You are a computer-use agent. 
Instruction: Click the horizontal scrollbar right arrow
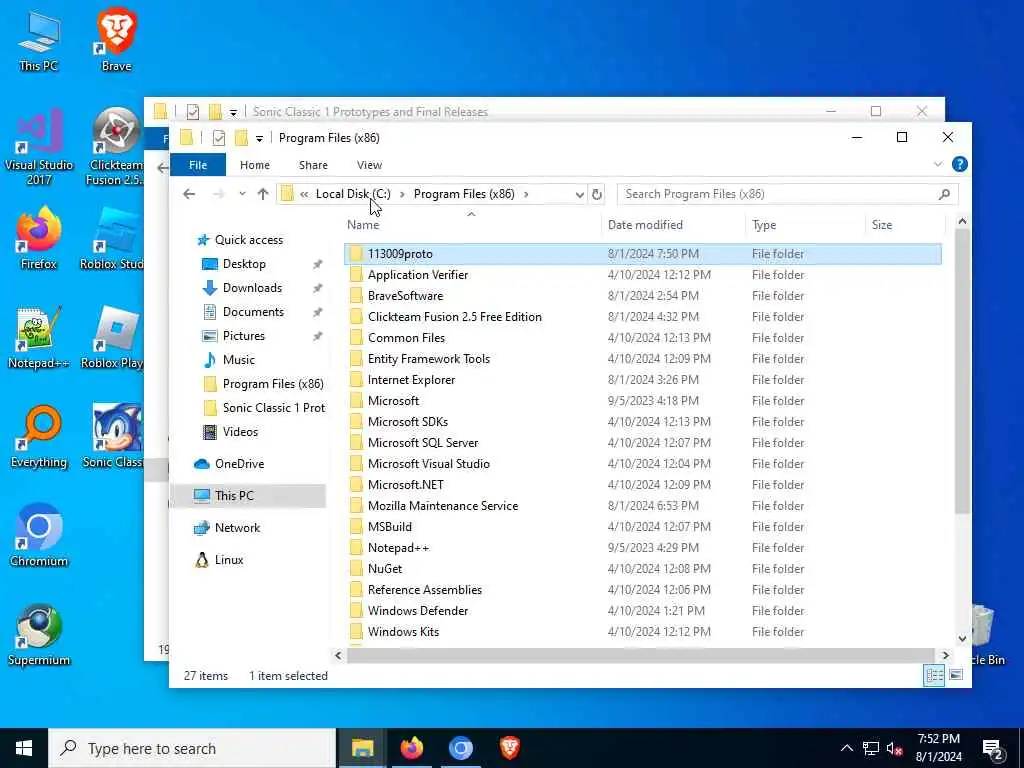946,655
